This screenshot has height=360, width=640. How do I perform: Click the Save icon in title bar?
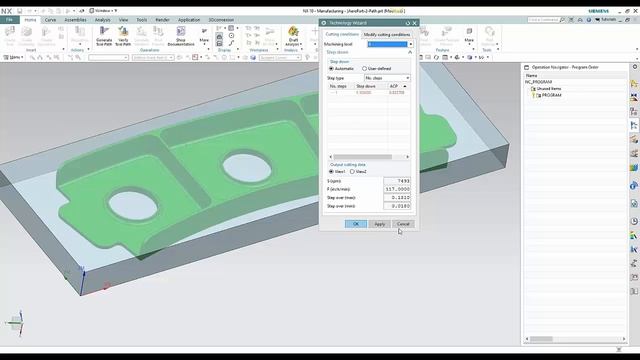point(19,11)
